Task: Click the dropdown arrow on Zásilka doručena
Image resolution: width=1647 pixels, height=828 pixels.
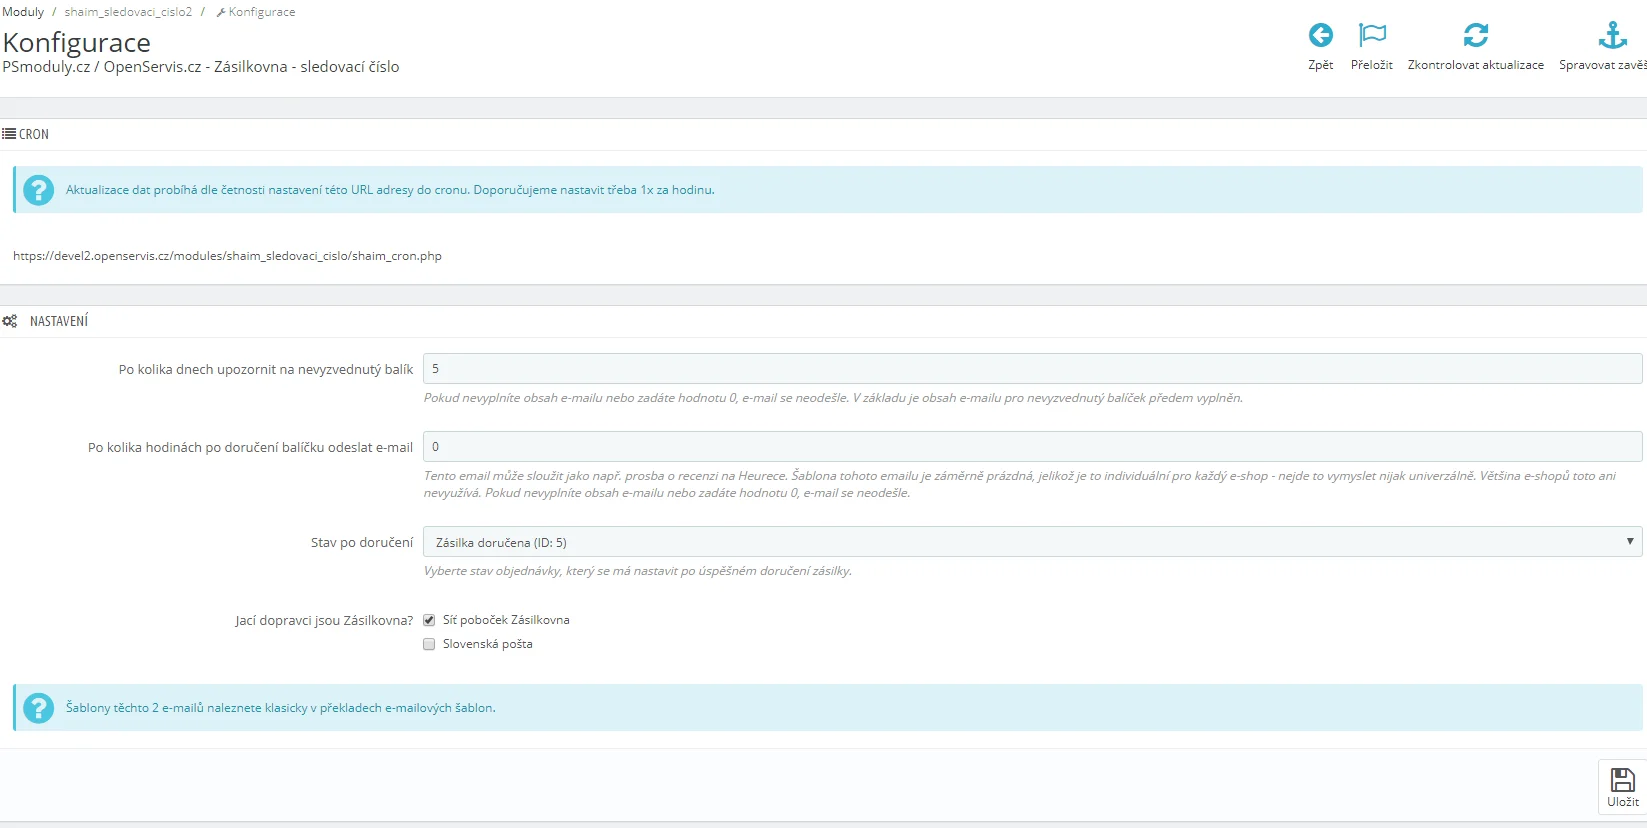Action: click(1629, 542)
